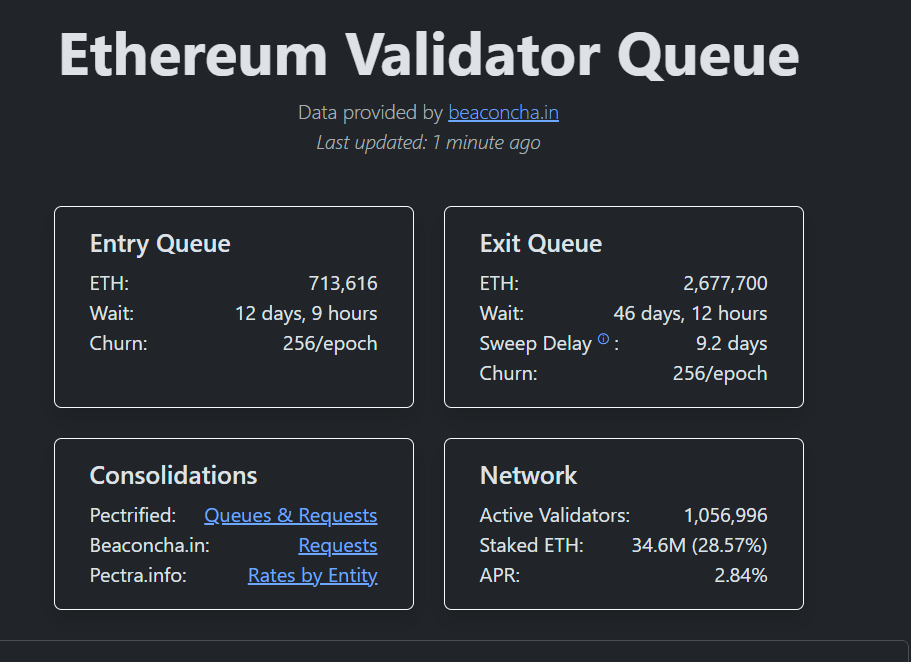
Task: Open the Beaconcha.in Requests link
Action: point(337,546)
